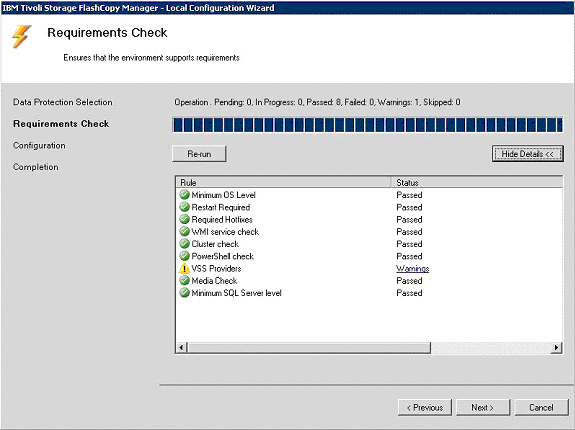Select the Completion step
Screen dimensions: 575x430
point(36,167)
